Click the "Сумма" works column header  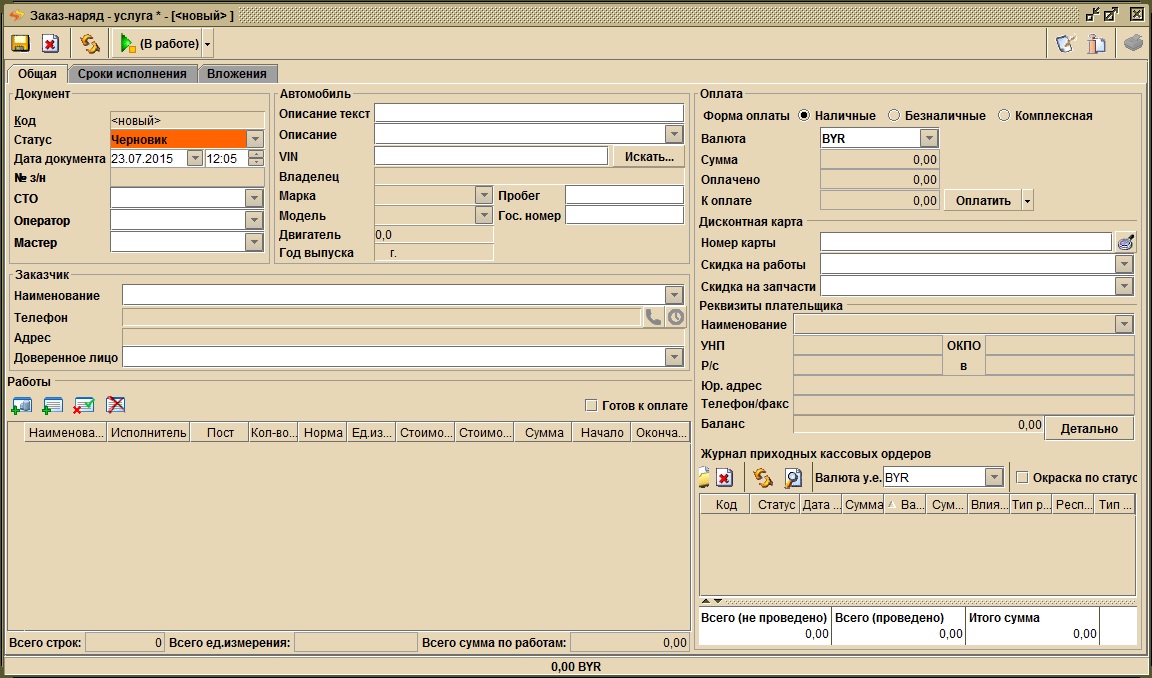tap(544, 433)
